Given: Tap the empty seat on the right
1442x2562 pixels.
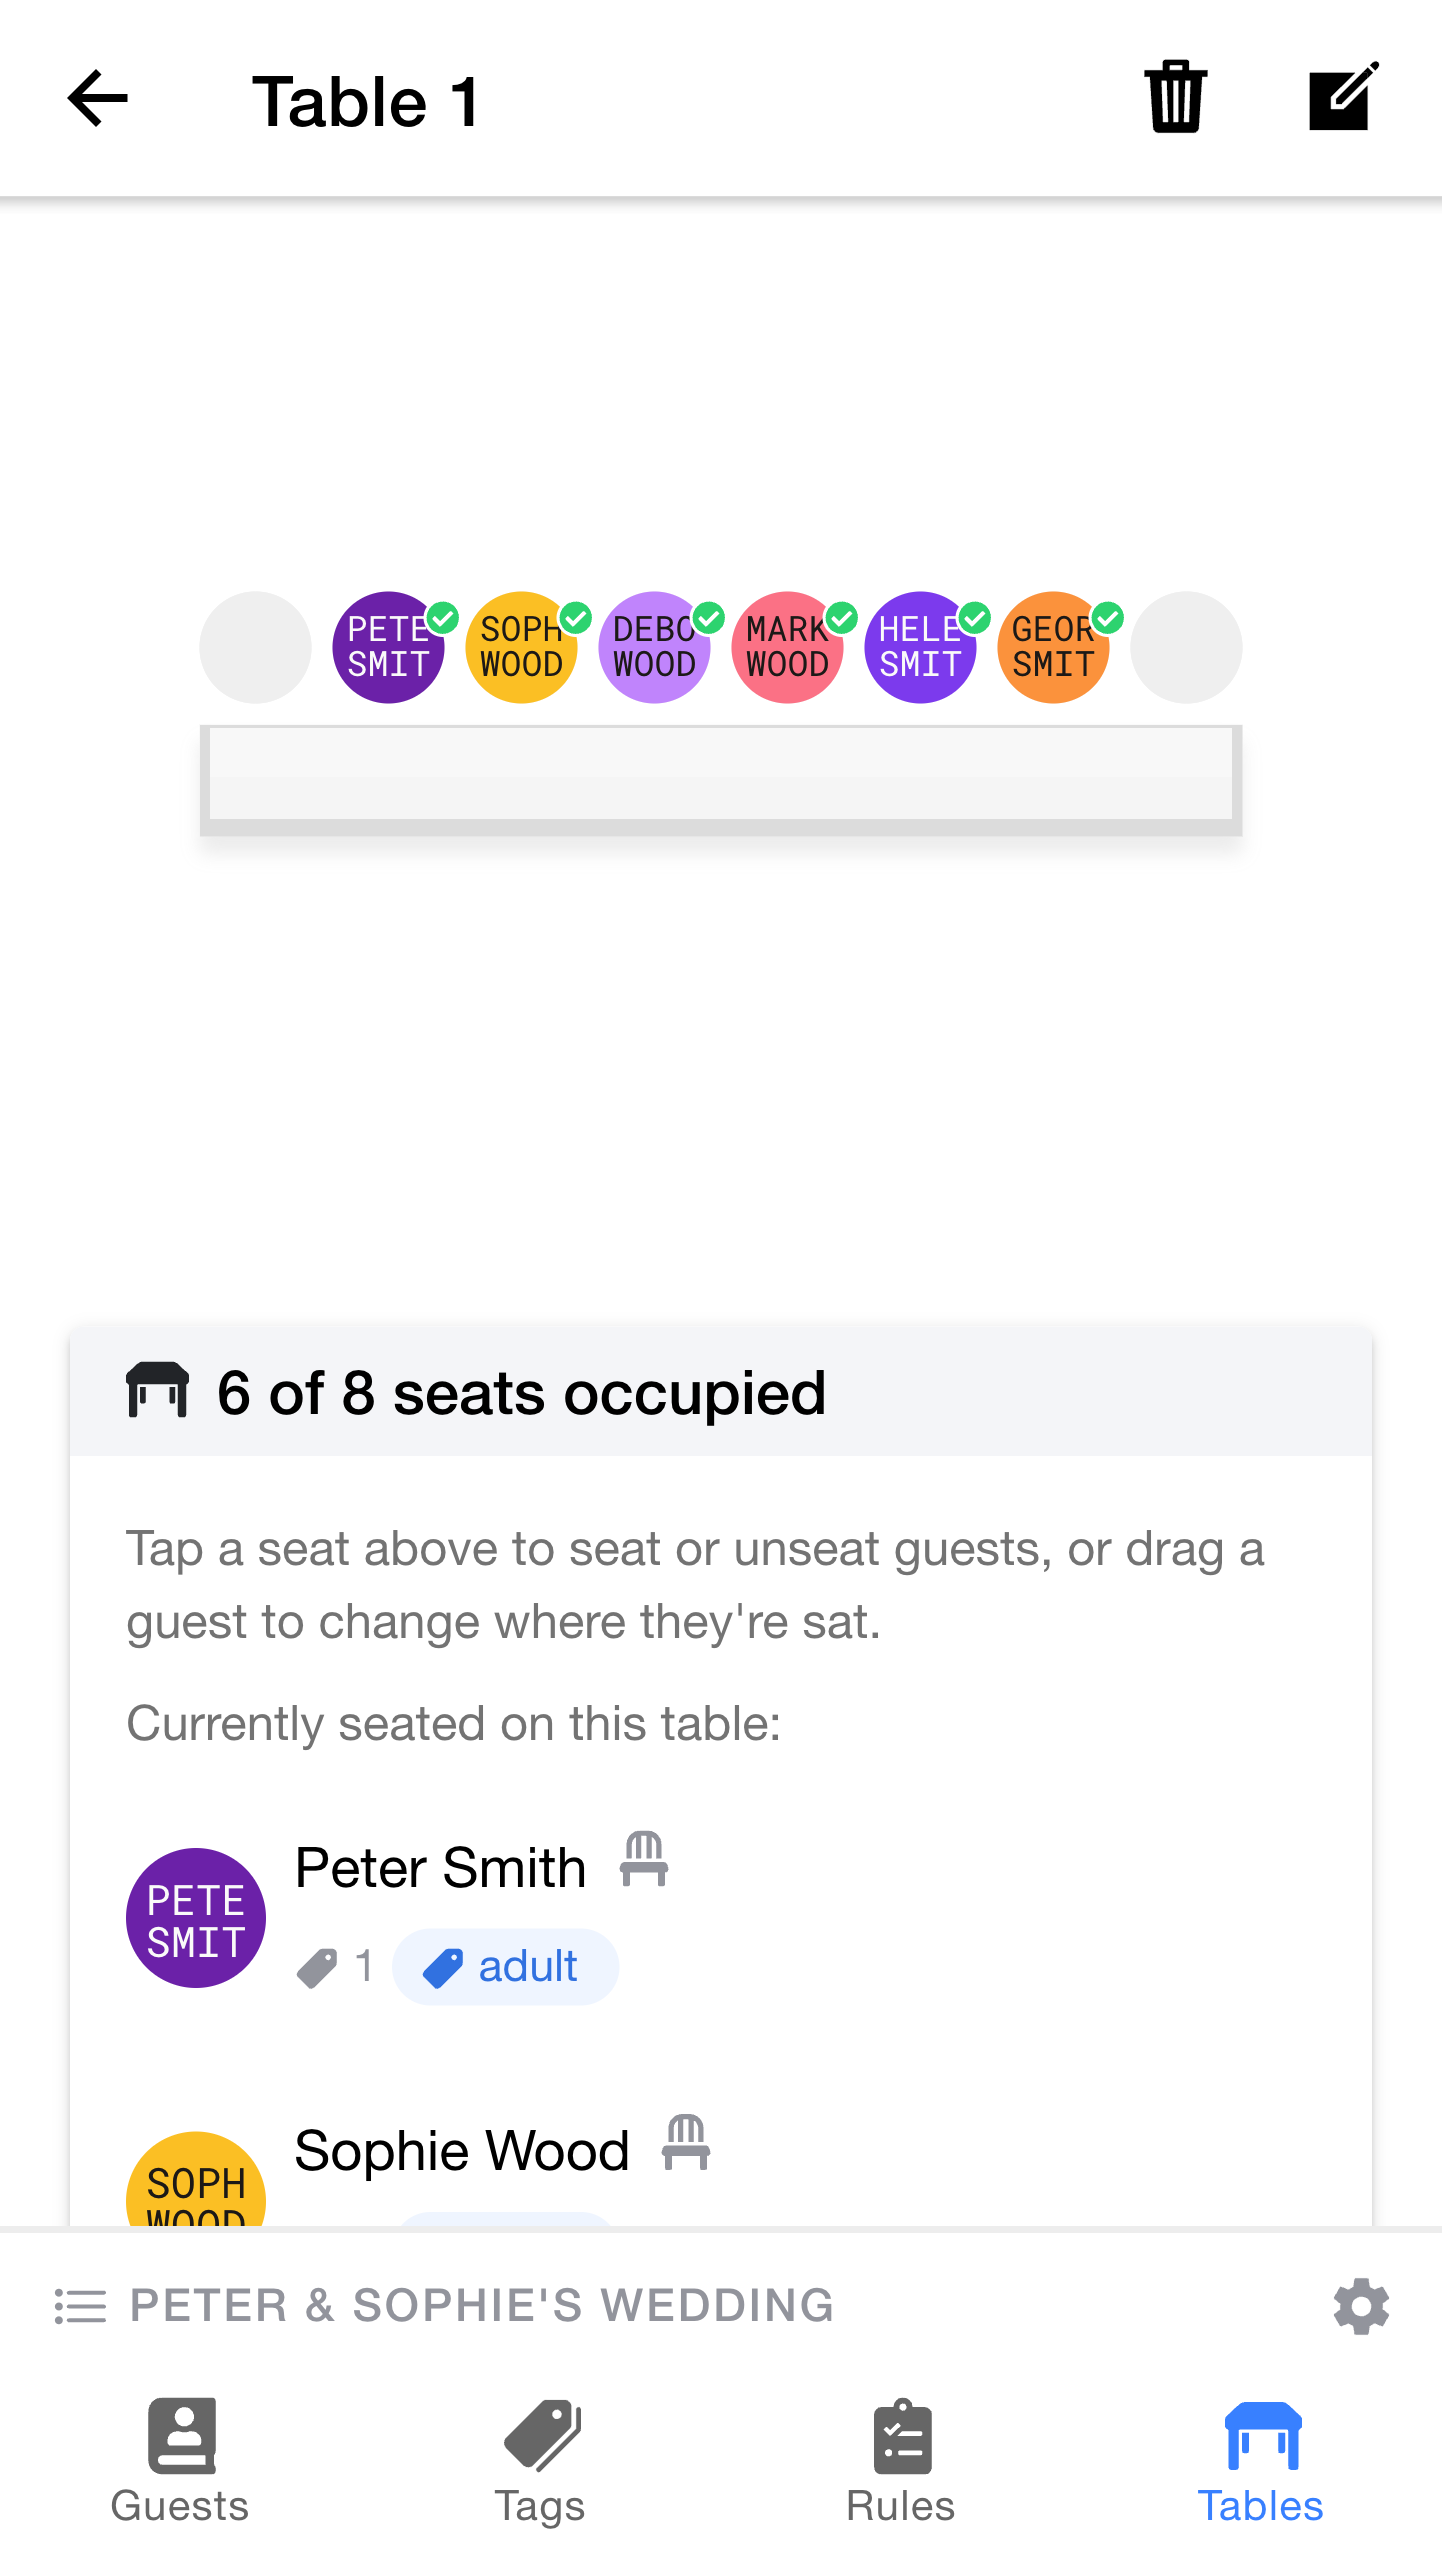Looking at the screenshot, I should tap(1186, 647).
